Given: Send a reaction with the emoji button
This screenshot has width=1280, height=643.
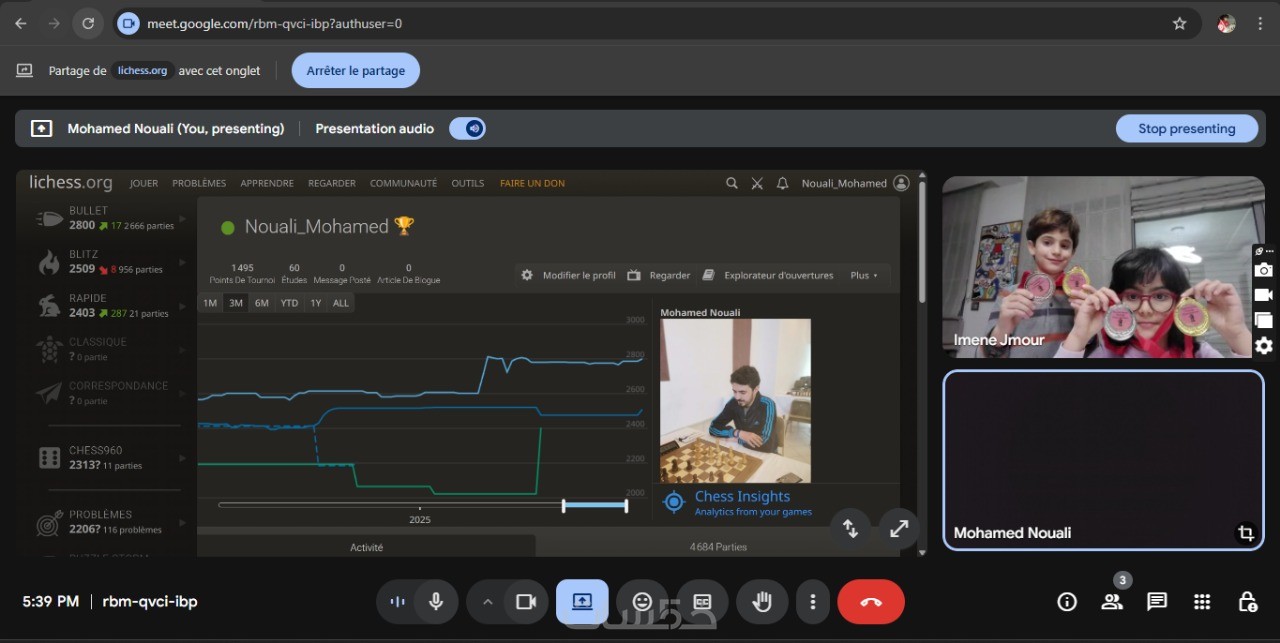Looking at the screenshot, I should click(x=642, y=602).
